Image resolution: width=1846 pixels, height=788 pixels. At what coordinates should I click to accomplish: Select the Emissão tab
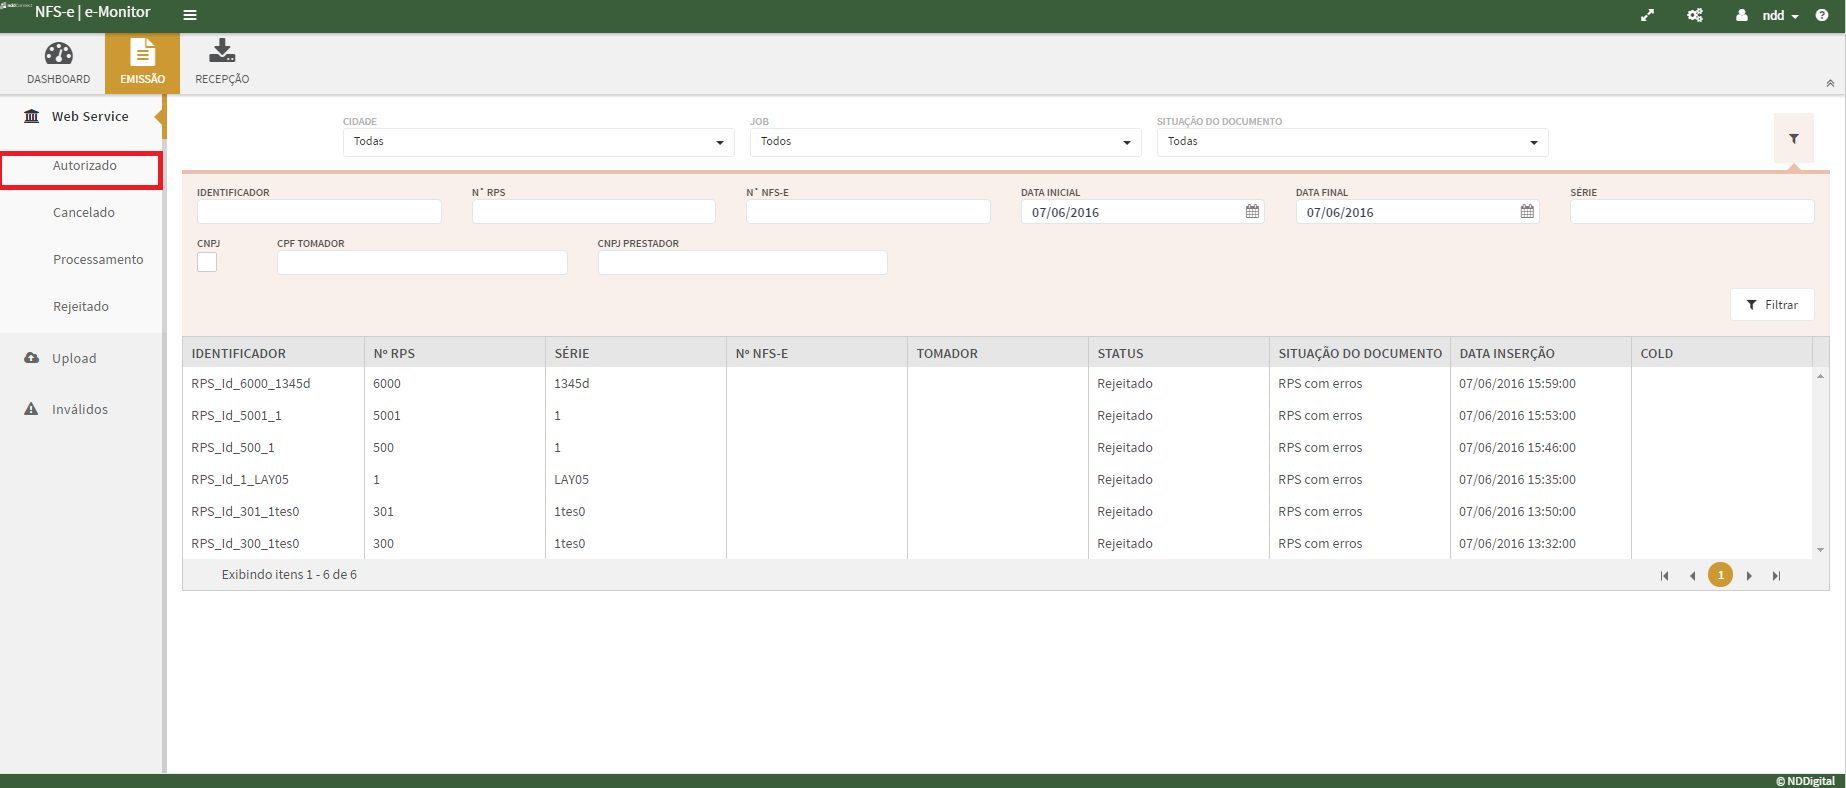[142, 62]
